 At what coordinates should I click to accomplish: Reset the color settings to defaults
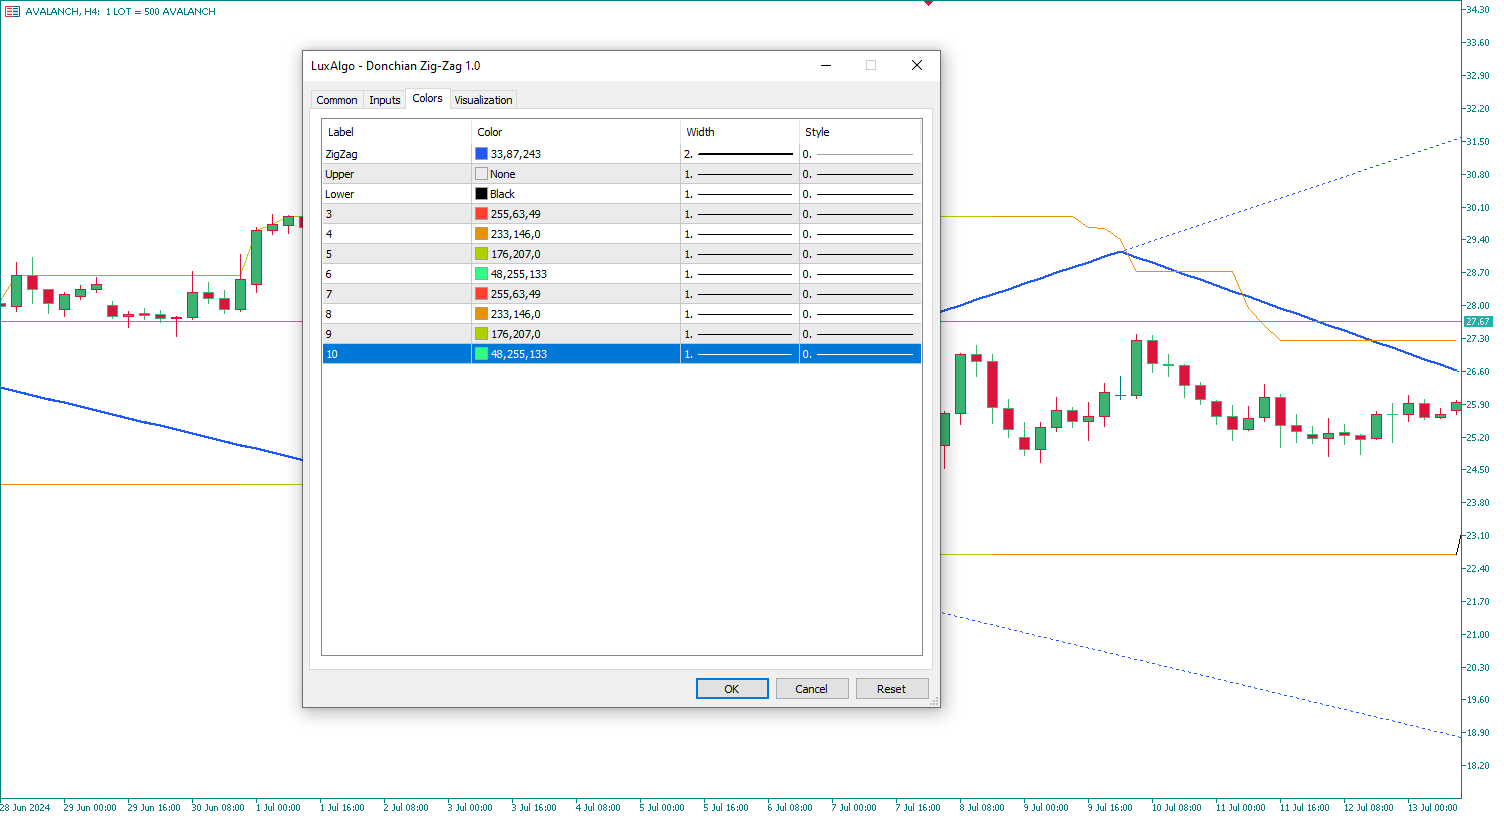pyautogui.click(x=891, y=689)
